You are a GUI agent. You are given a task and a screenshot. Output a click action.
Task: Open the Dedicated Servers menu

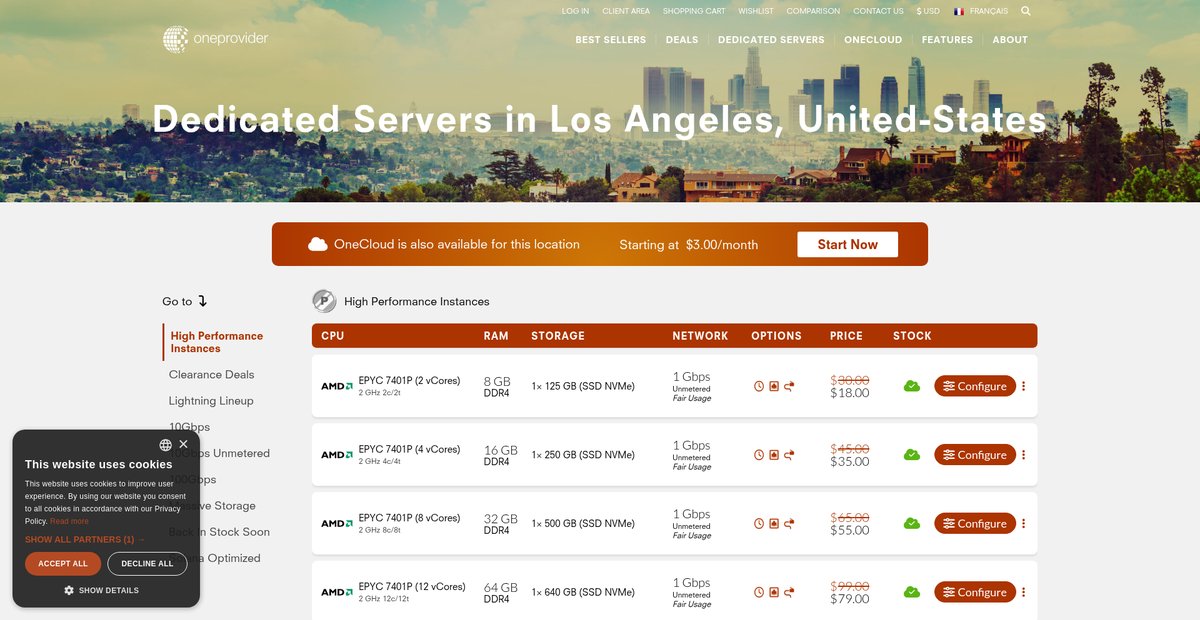coord(771,40)
